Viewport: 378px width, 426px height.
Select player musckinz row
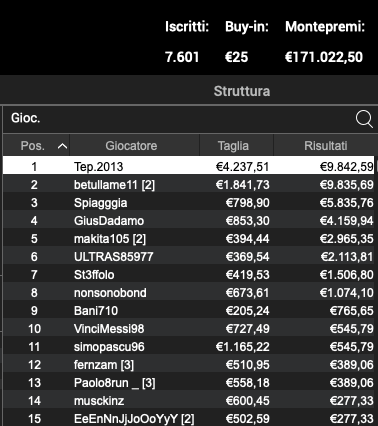(189, 400)
